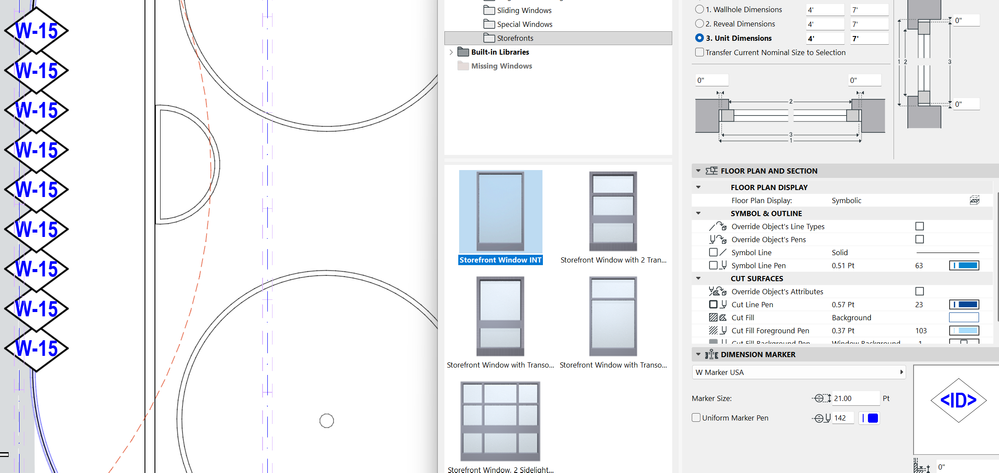Click the Built-in Libraries folder icon

[x=463, y=52]
